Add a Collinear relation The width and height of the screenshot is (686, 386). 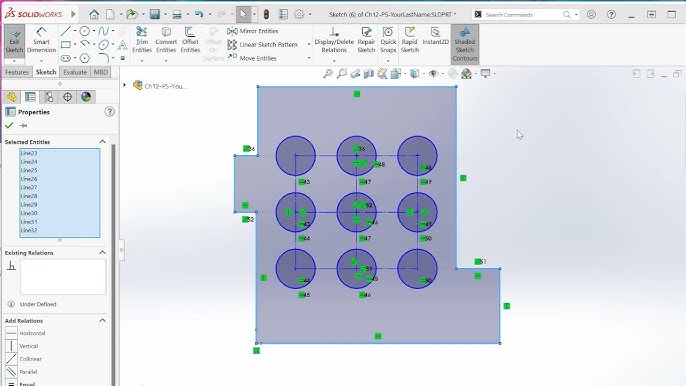point(24,359)
